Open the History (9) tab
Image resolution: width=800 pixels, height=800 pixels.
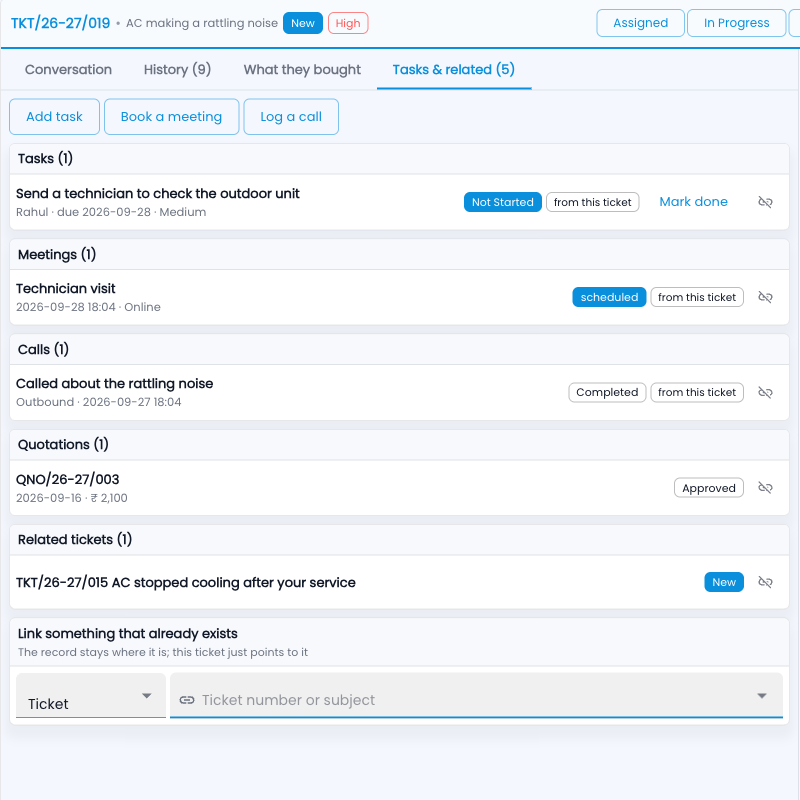[177, 69]
